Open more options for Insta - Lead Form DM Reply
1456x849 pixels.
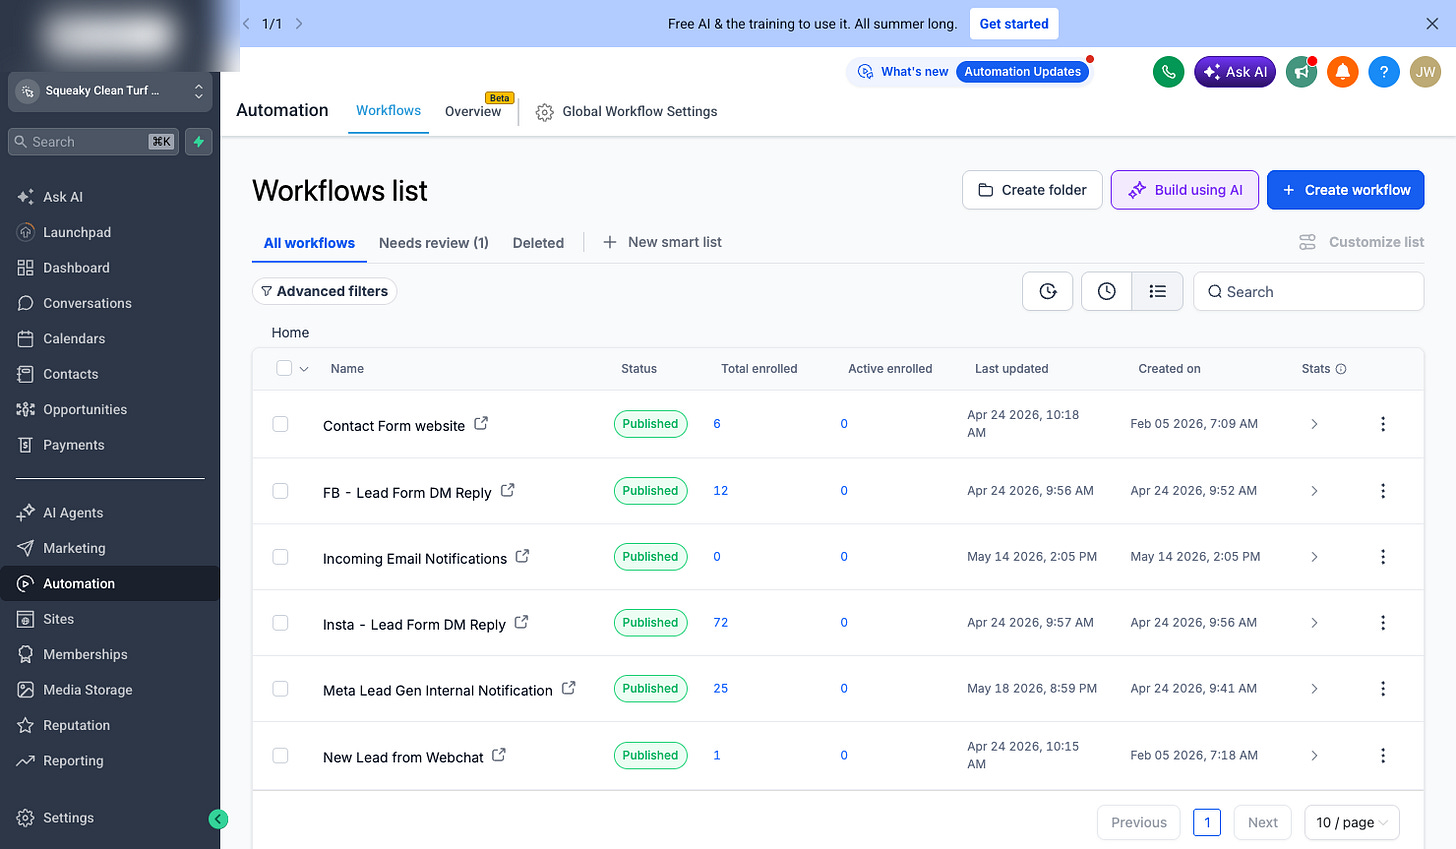point(1383,623)
